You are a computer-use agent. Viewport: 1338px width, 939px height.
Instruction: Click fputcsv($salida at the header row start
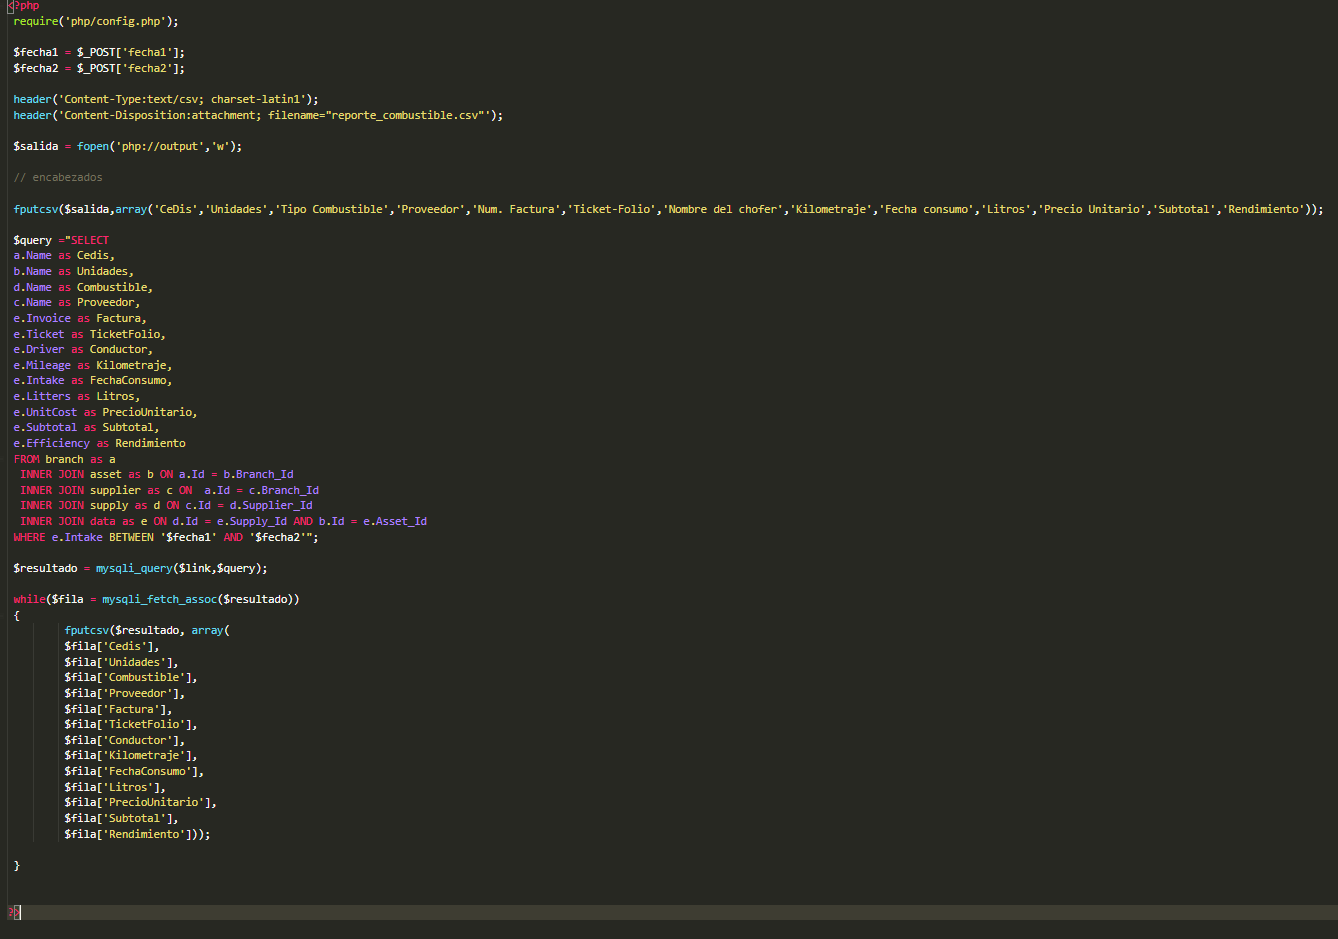61,209
